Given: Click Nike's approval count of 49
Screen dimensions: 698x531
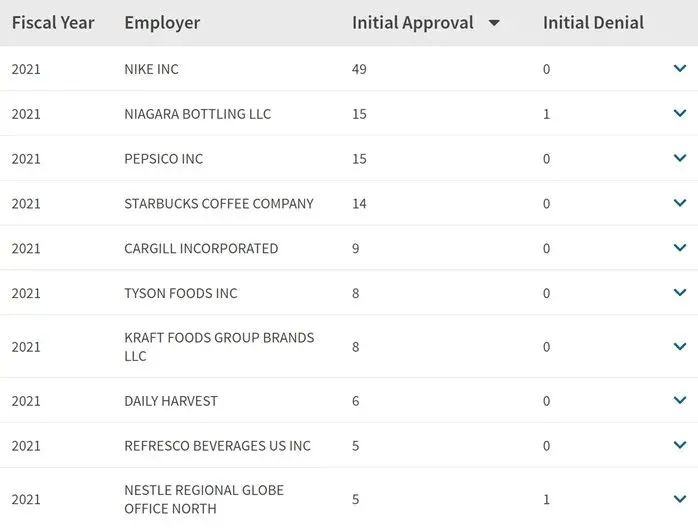Looking at the screenshot, I should tap(360, 69).
